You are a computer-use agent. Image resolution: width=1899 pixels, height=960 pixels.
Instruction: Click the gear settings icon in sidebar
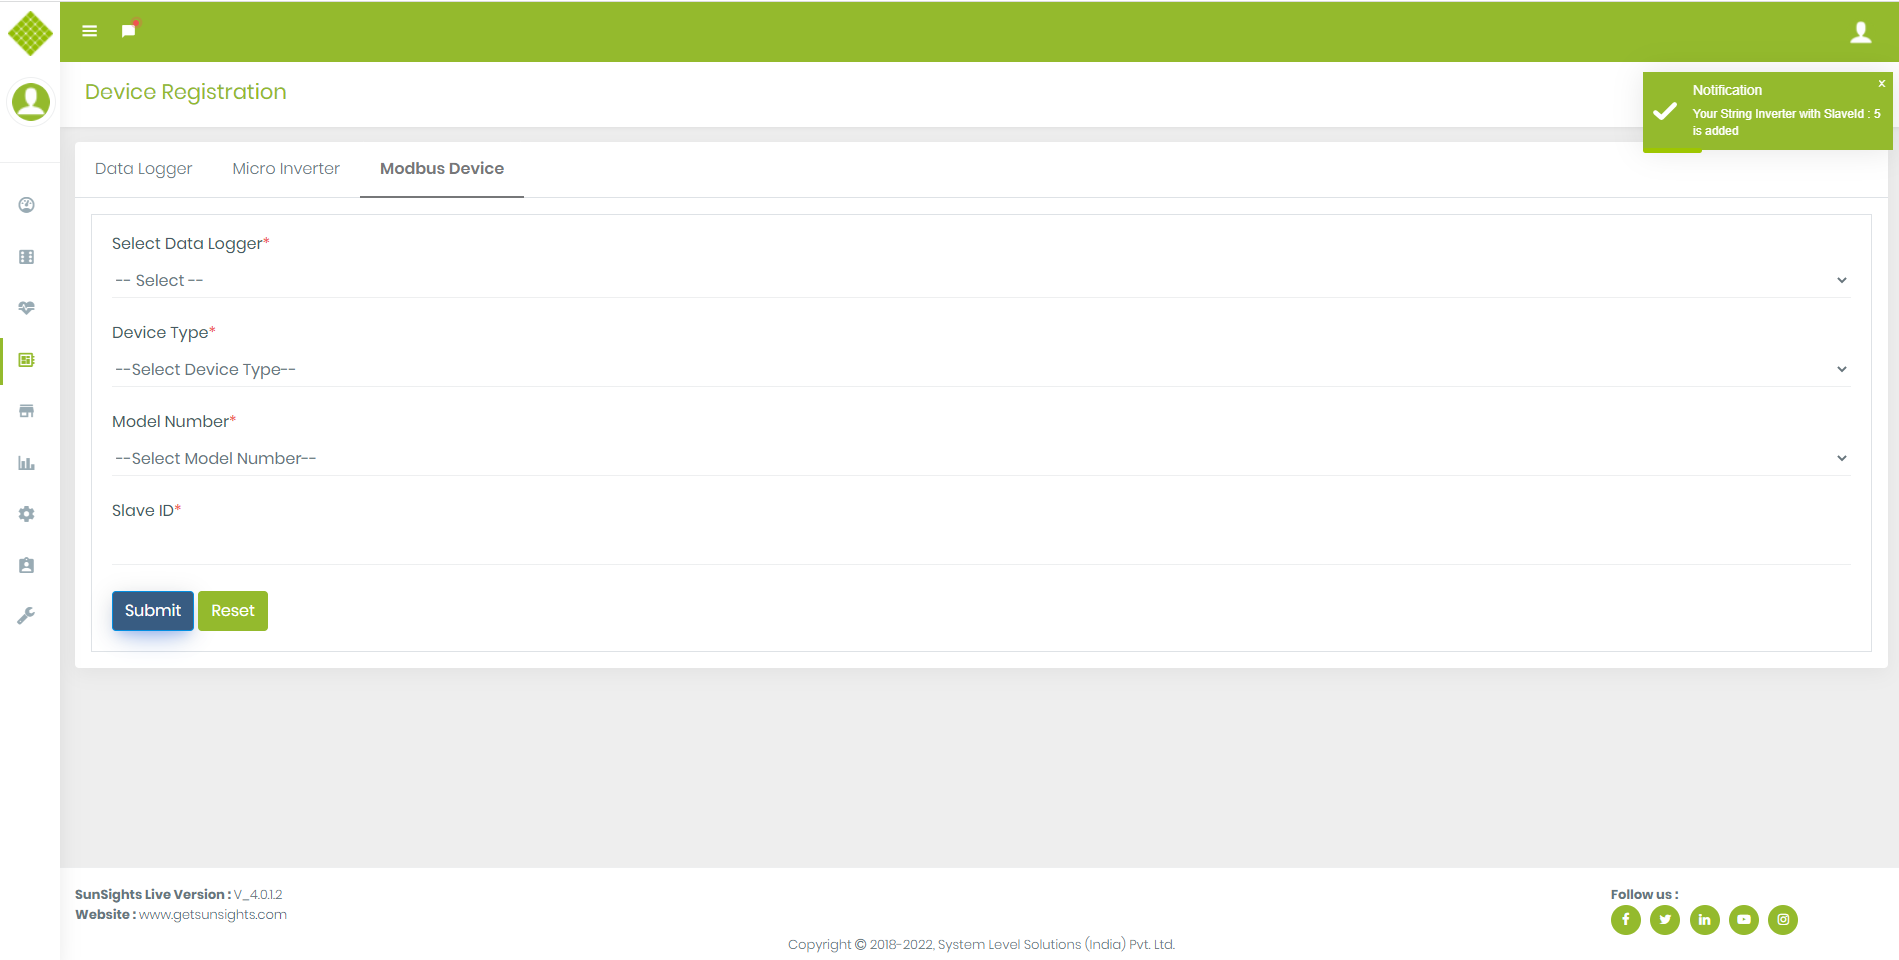click(27, 514)
